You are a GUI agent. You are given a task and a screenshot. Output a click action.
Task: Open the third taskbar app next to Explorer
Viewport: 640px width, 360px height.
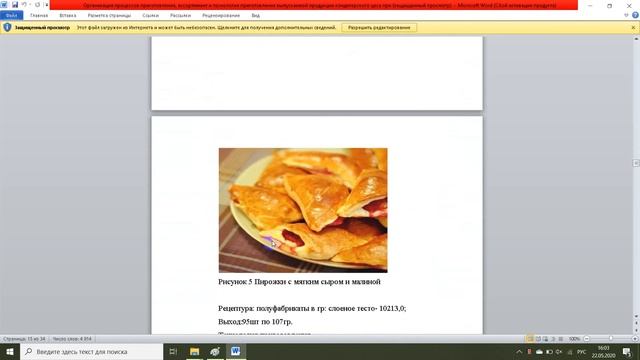215,351
